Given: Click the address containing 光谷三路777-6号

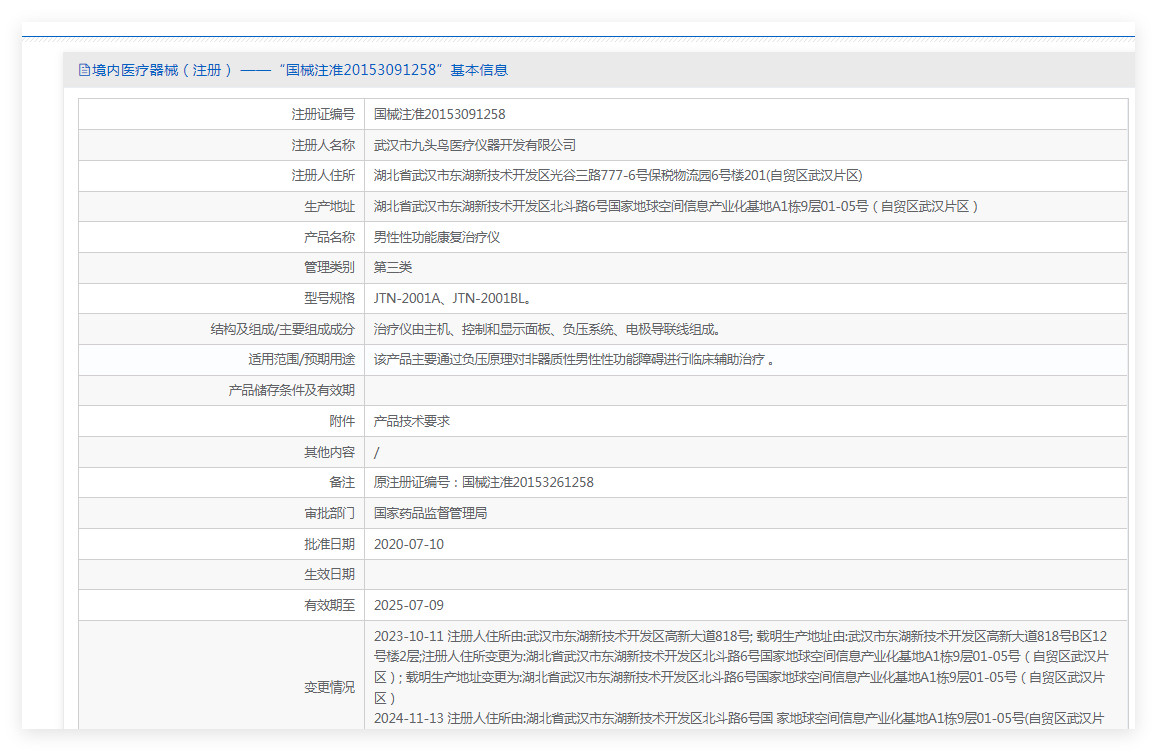Looking at the screenshot, I should (618, 176).
